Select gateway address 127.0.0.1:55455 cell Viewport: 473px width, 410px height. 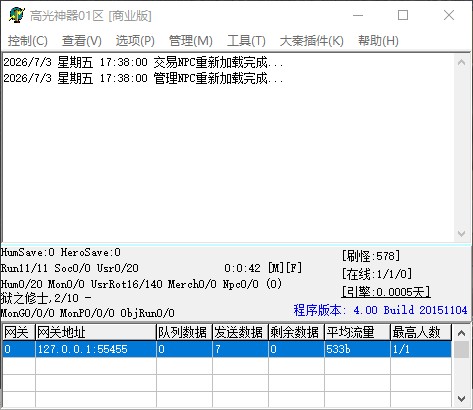[x=96, y=349]
